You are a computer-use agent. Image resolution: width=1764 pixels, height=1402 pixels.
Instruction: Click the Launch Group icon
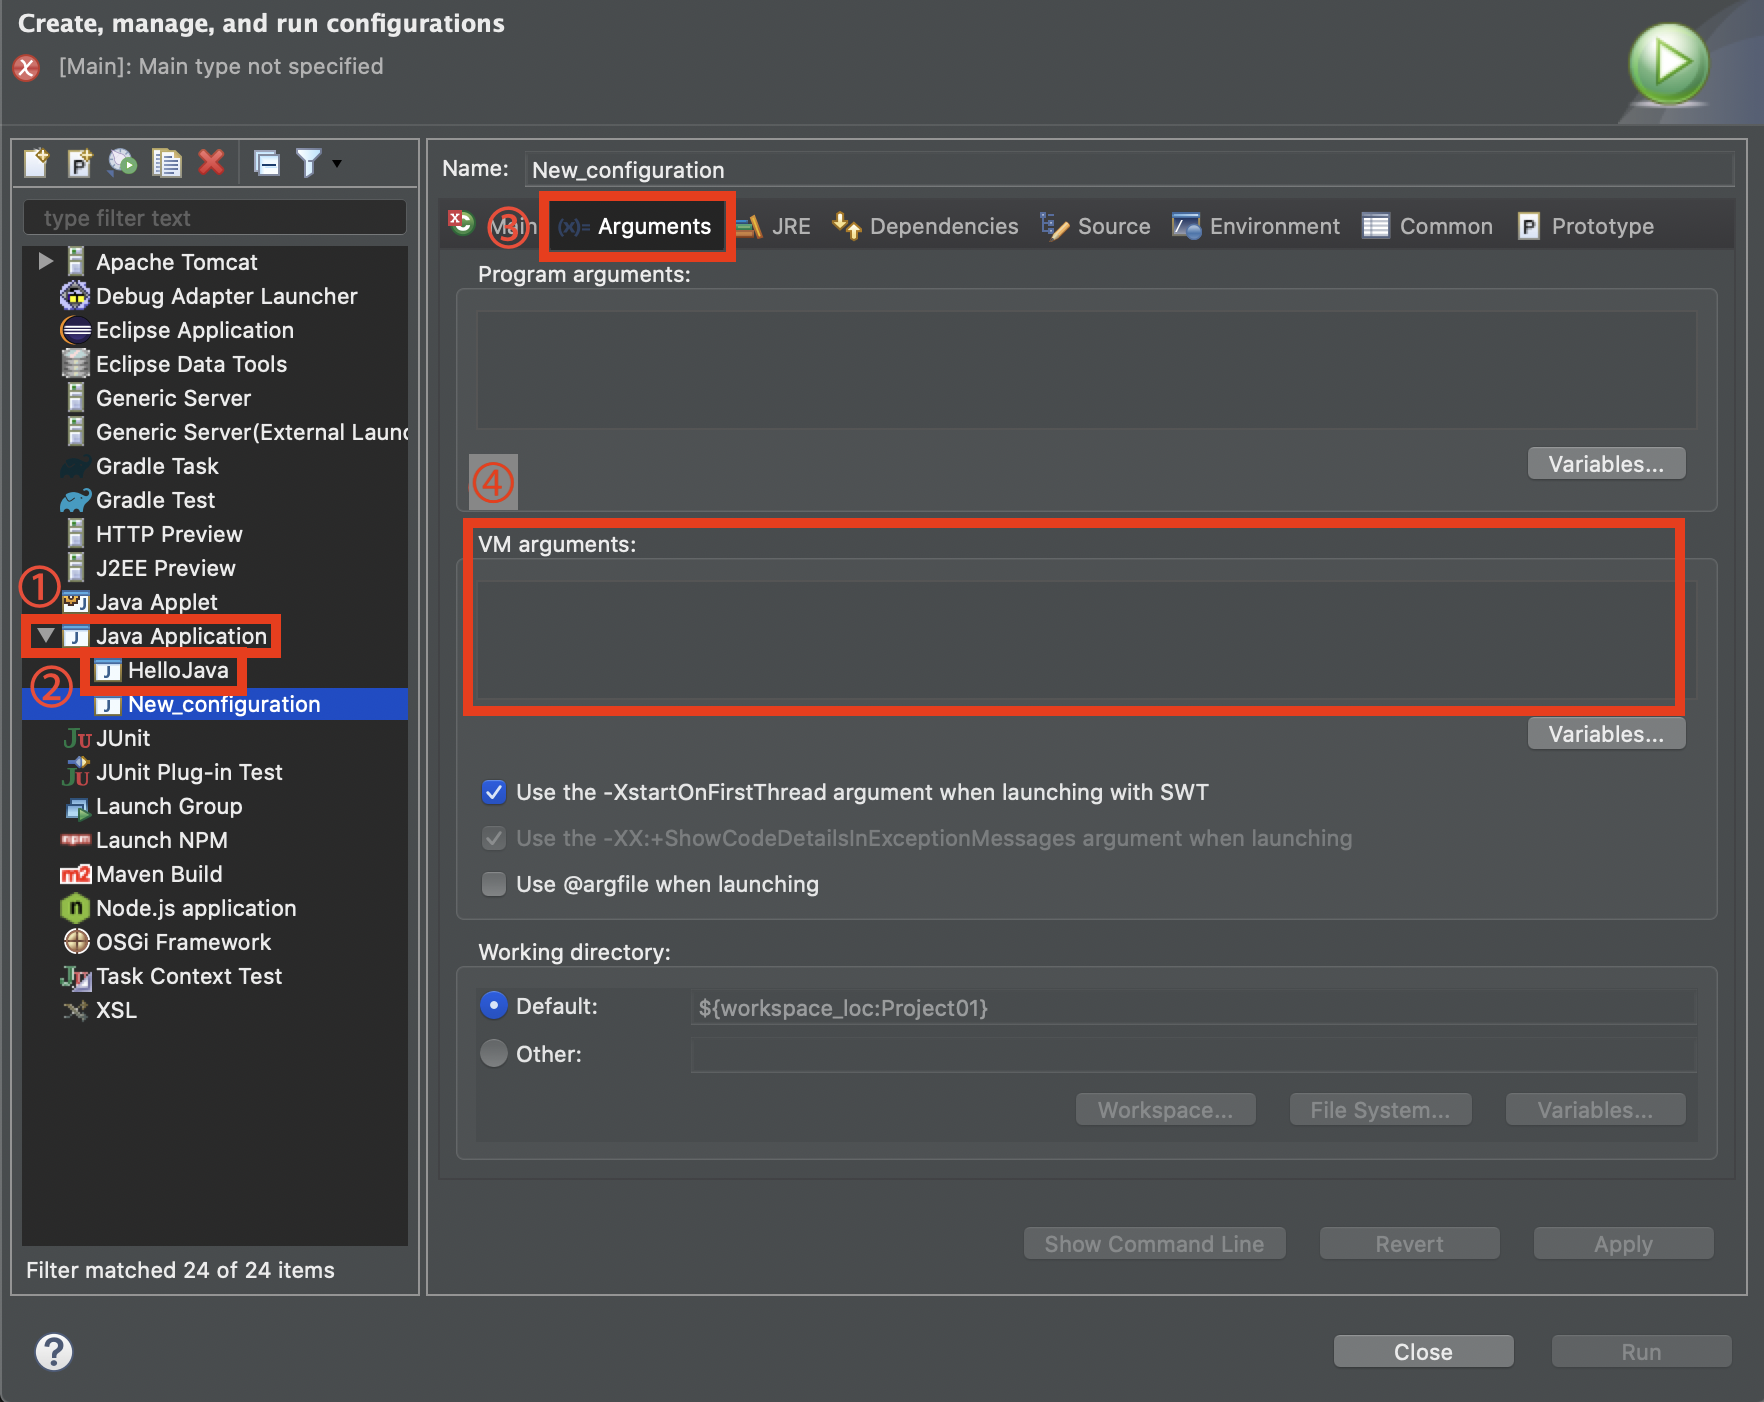click(x=76, y=807)
